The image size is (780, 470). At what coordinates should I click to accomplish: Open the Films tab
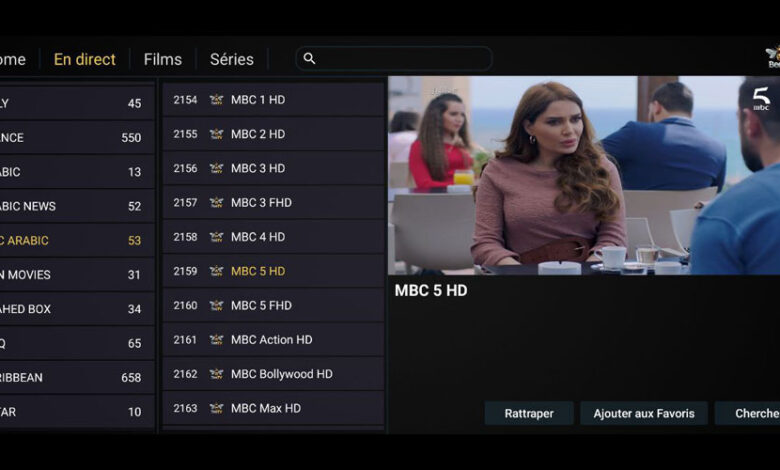pyautogui.click(x=163, y=59)
